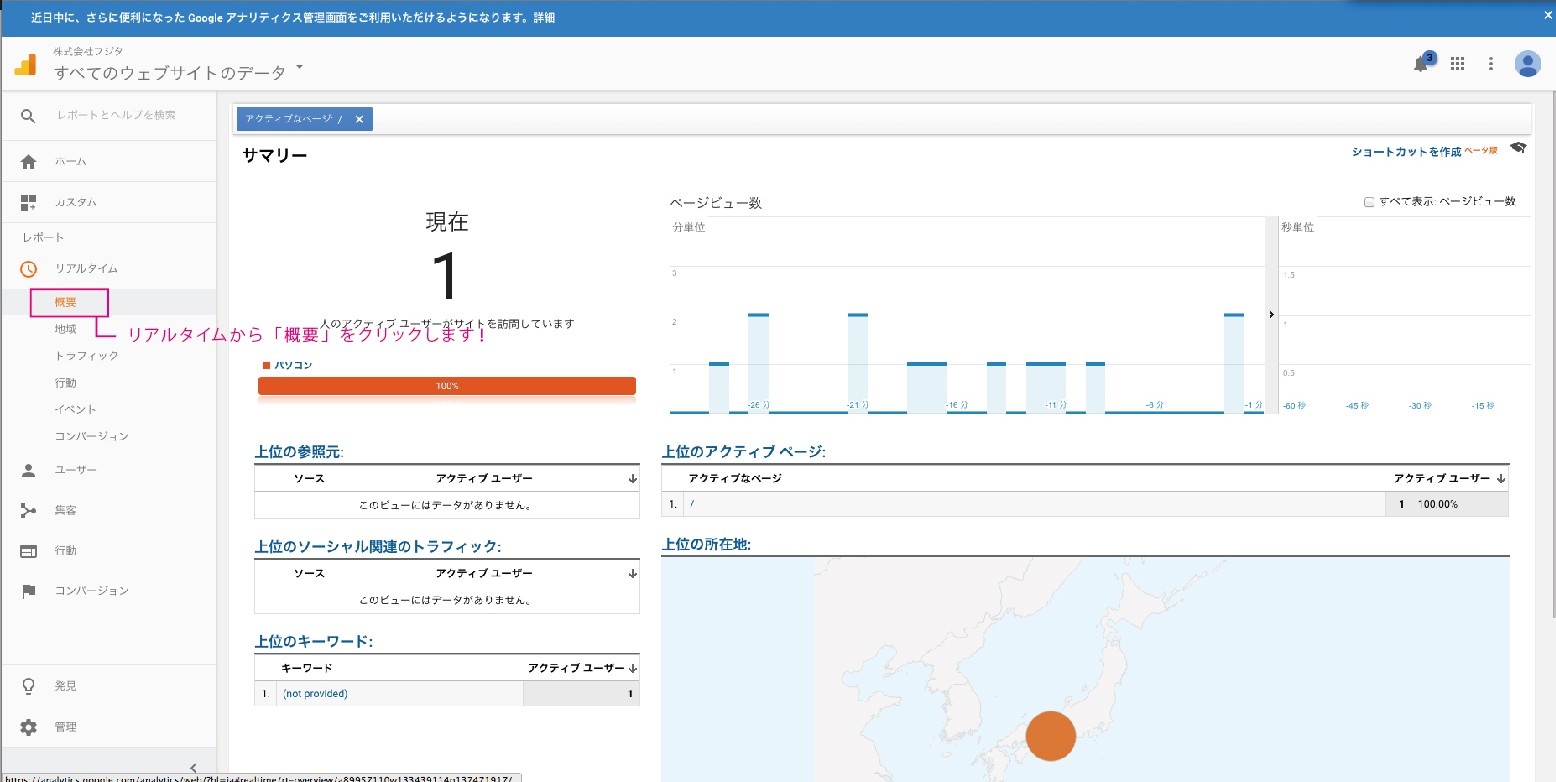Open ユーザー report section
This screenshot has width=1556, height=782.
tap(76, 470)
